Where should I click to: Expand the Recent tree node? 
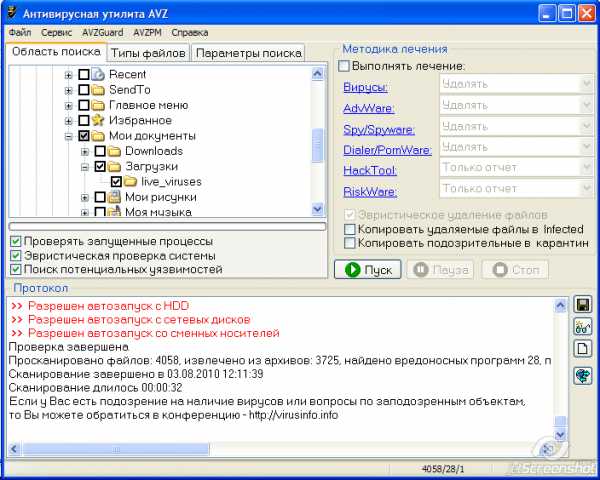coord(68,75)
